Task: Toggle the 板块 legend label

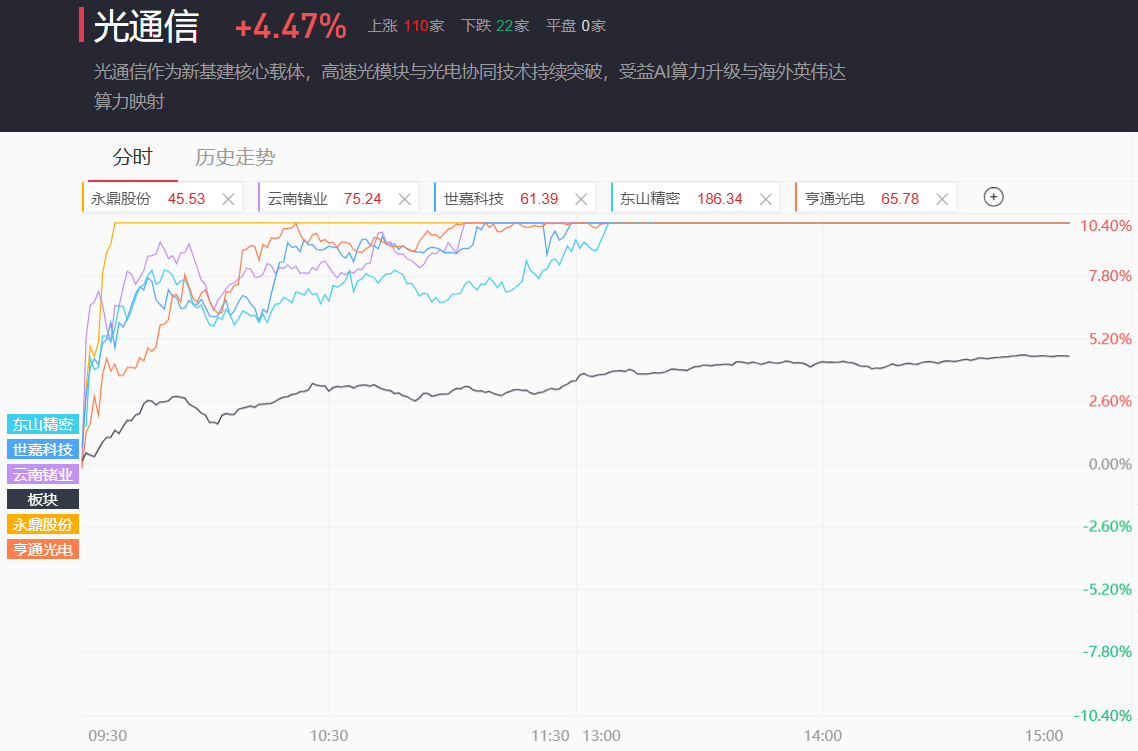Action: coord(43,499)
